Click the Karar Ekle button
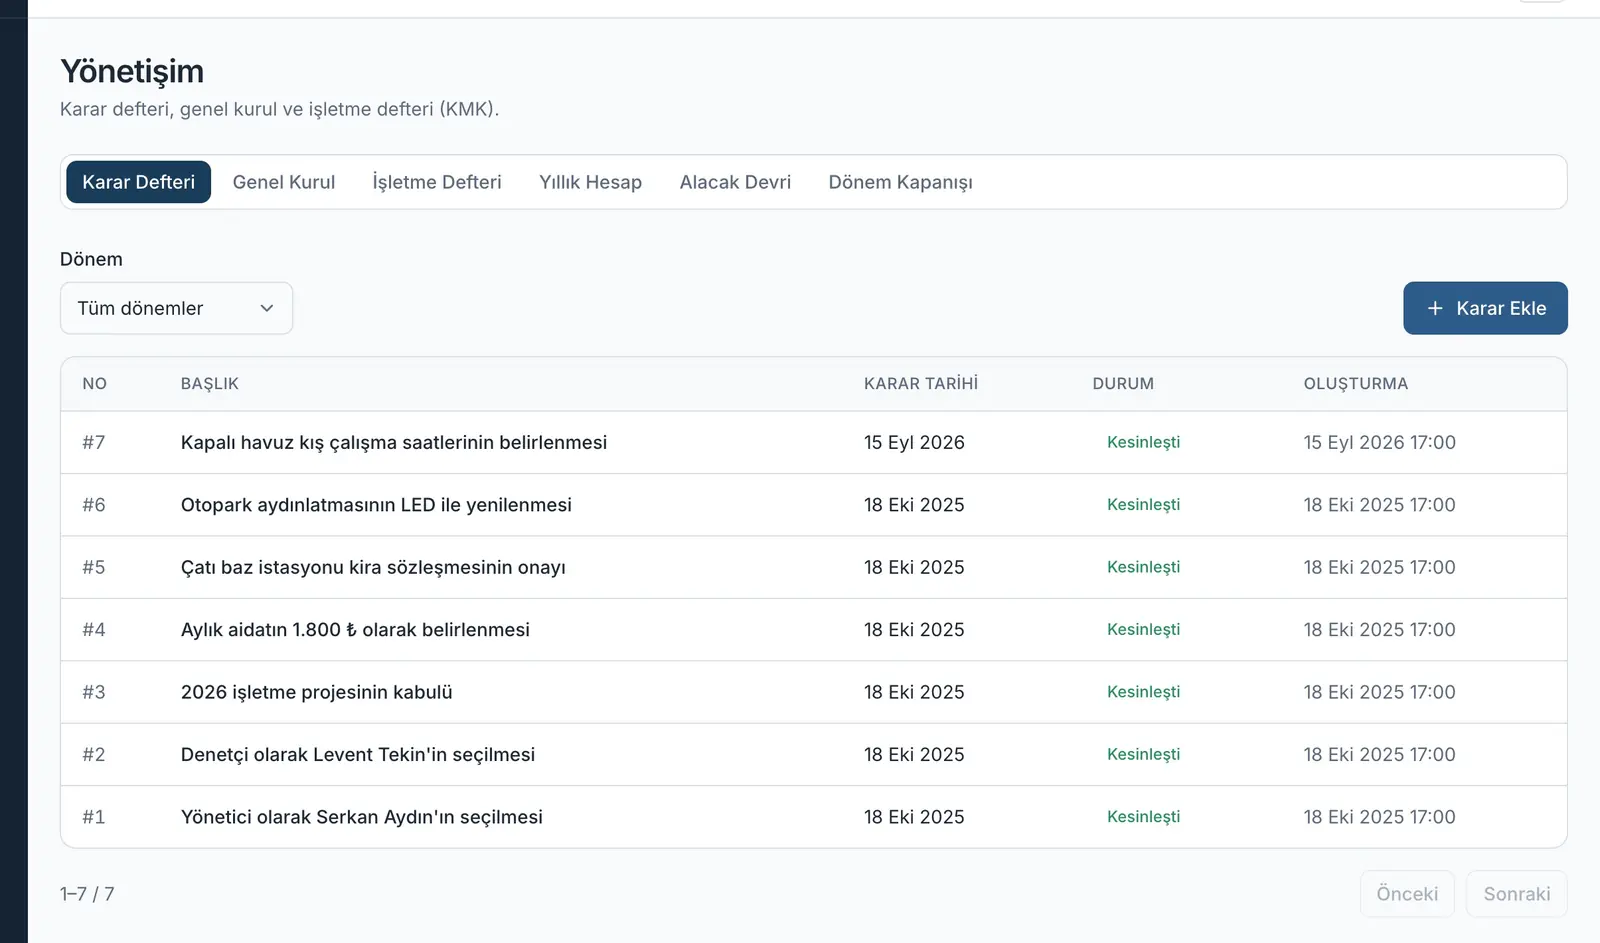 (x=1485, y=308)
